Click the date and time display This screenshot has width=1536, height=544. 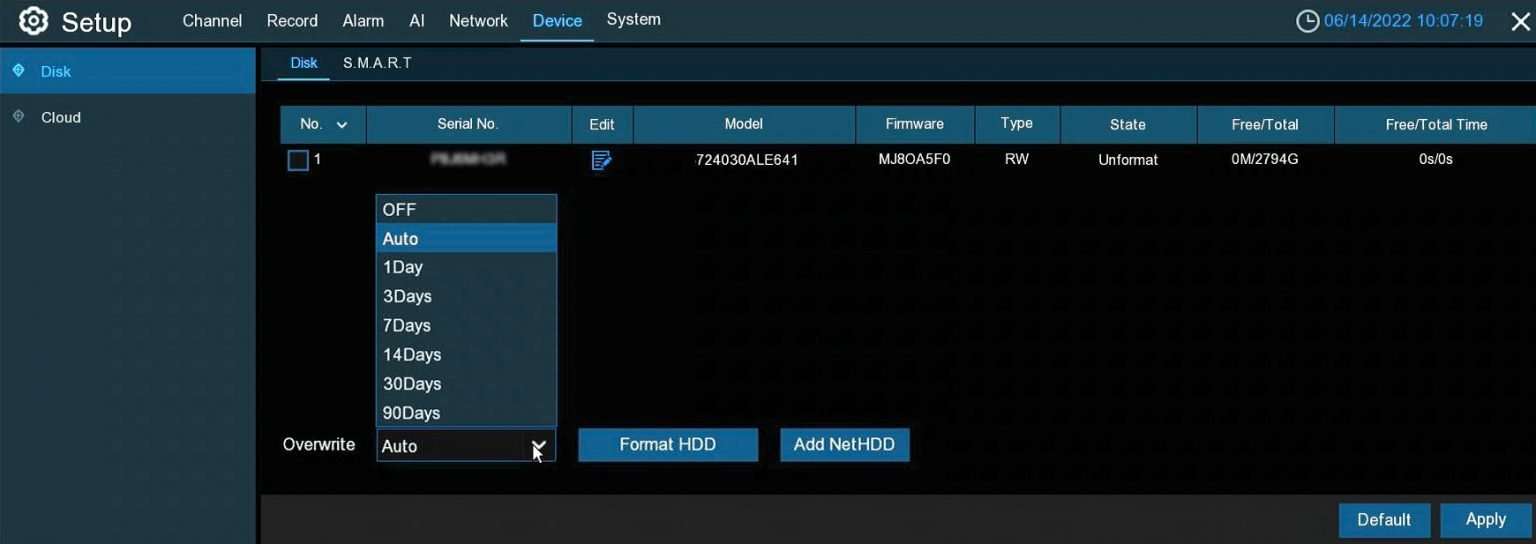[1403, 21]
